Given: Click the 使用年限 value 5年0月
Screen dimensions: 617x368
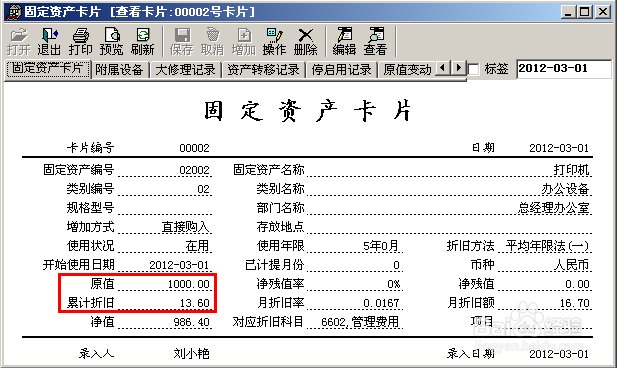Looking at the screenshot, I should coord(381,246).
